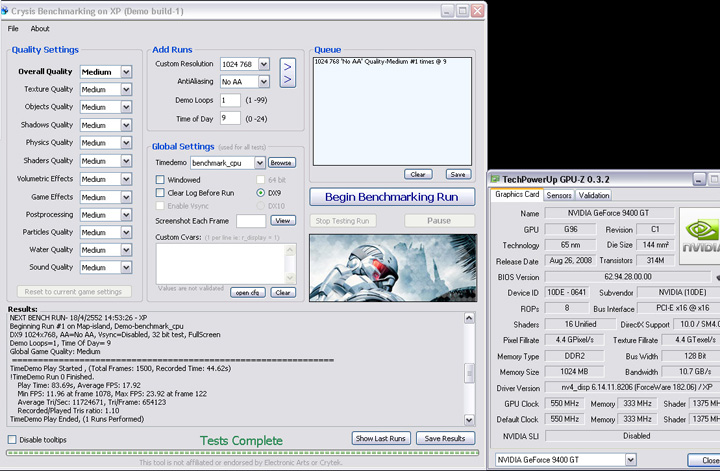Click Stop Testing Run button
720x471 pixels.
pos(343,221)
